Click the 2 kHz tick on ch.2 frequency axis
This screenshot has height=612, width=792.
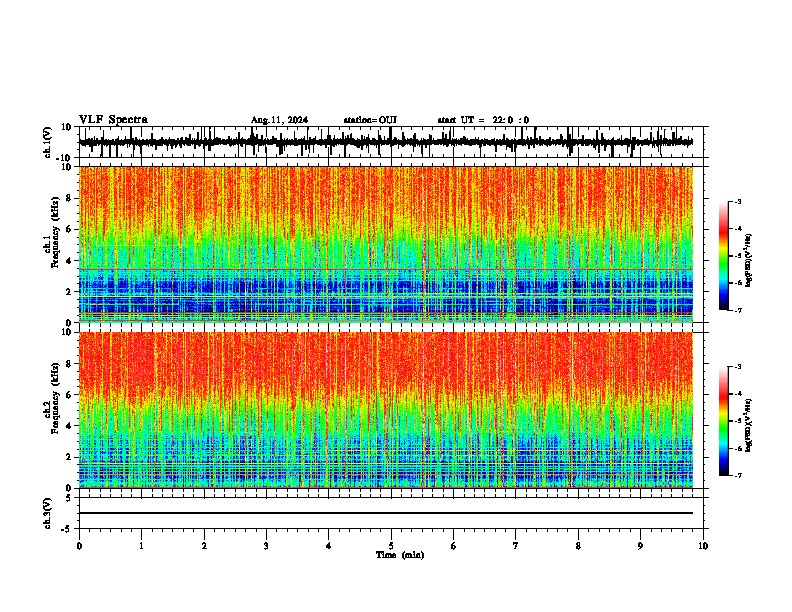click(x=70, y=457)
